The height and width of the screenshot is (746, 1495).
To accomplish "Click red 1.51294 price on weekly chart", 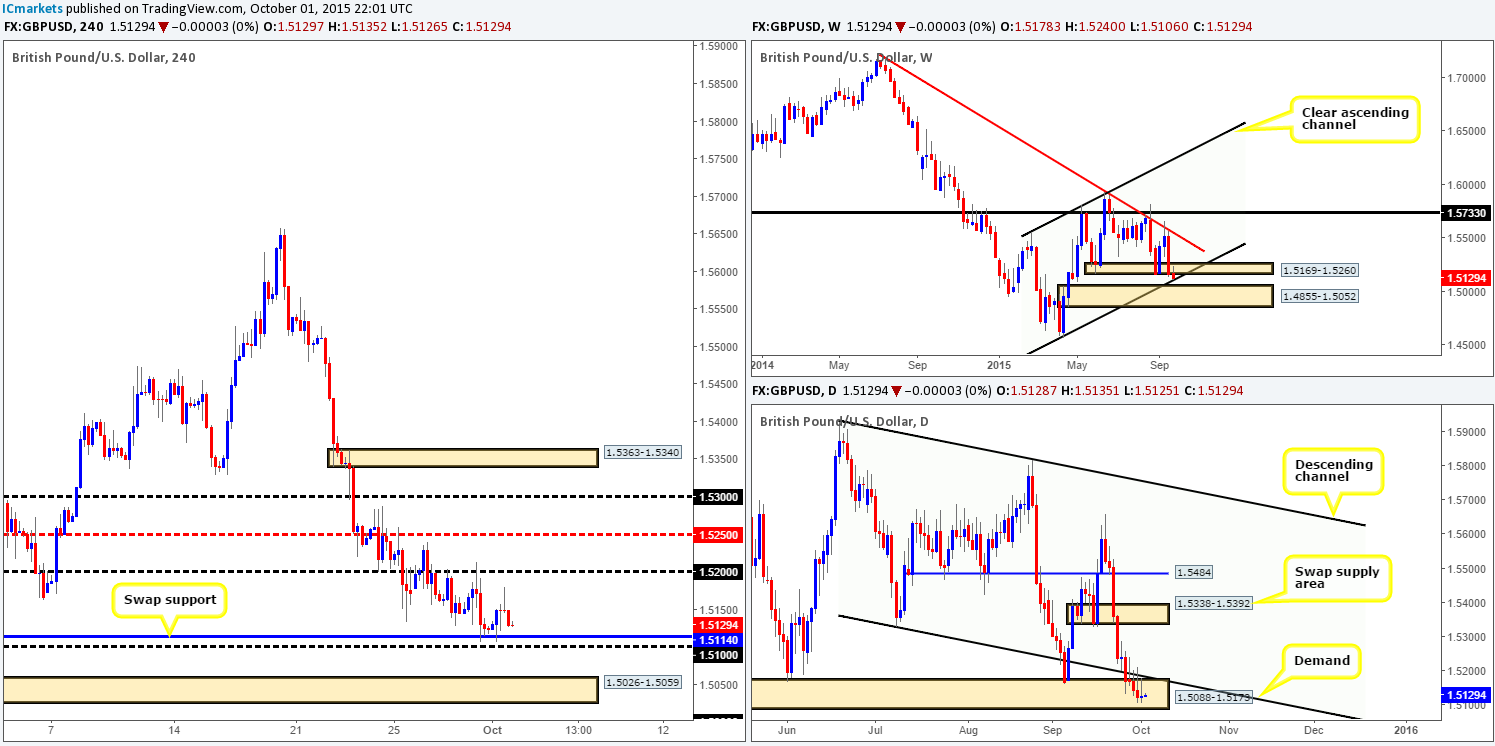I will coord(1465,277).
